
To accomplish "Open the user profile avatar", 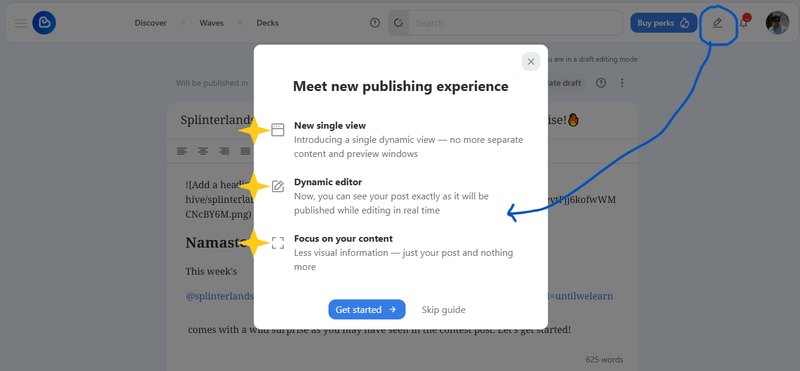I will (777, 23).
